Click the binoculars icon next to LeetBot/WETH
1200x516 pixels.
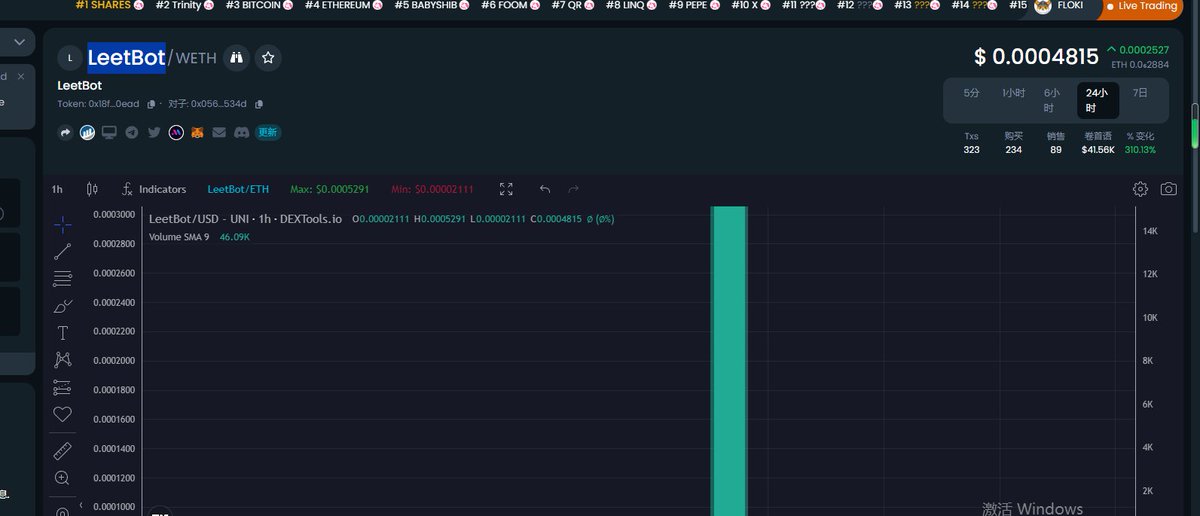point(236,58)
